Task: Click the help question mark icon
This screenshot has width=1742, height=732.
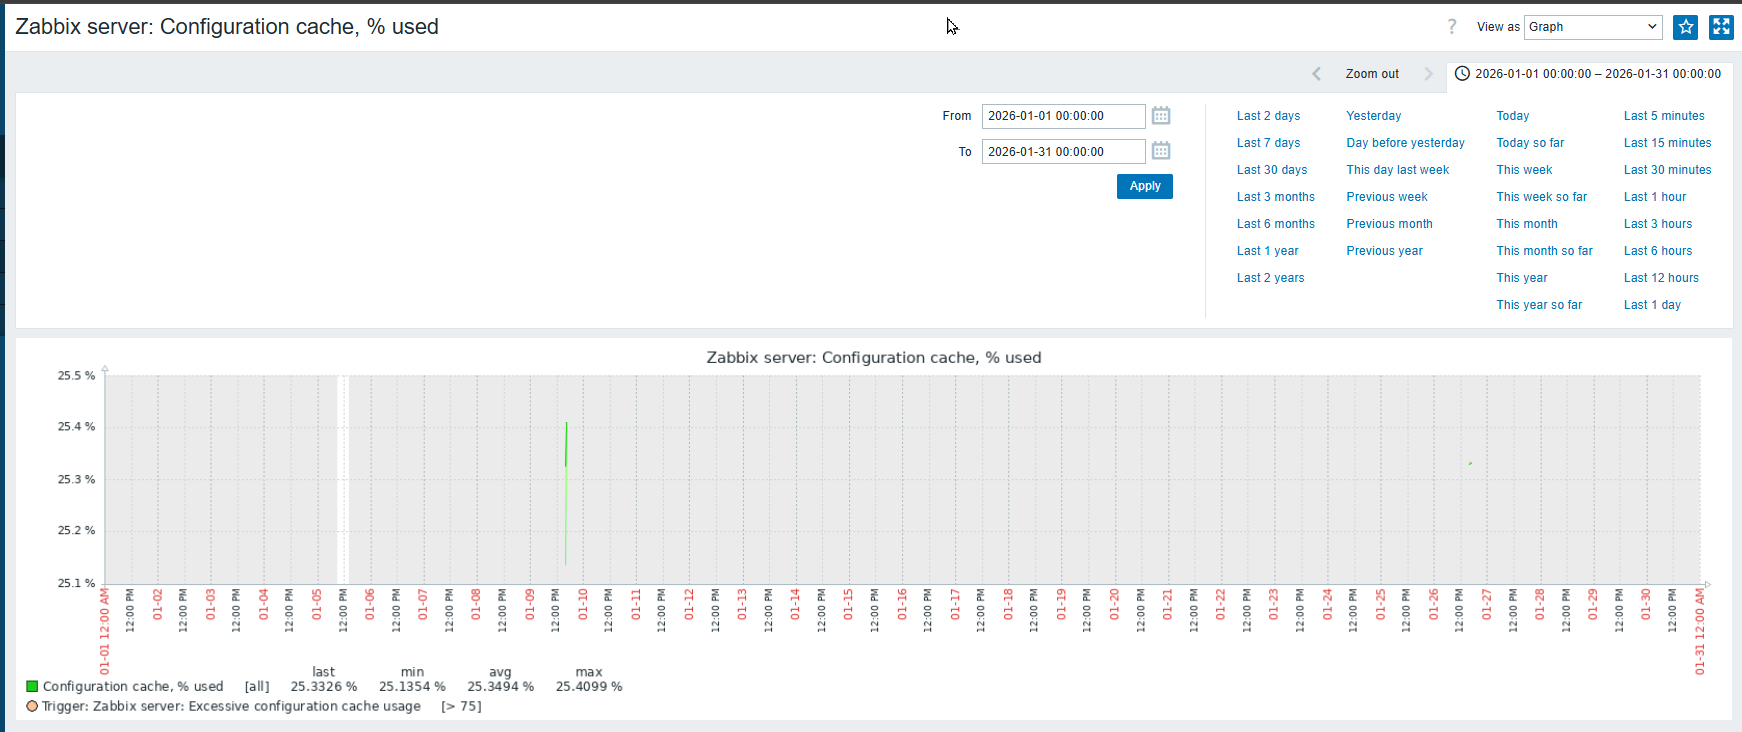Action: coord(1452,27)
